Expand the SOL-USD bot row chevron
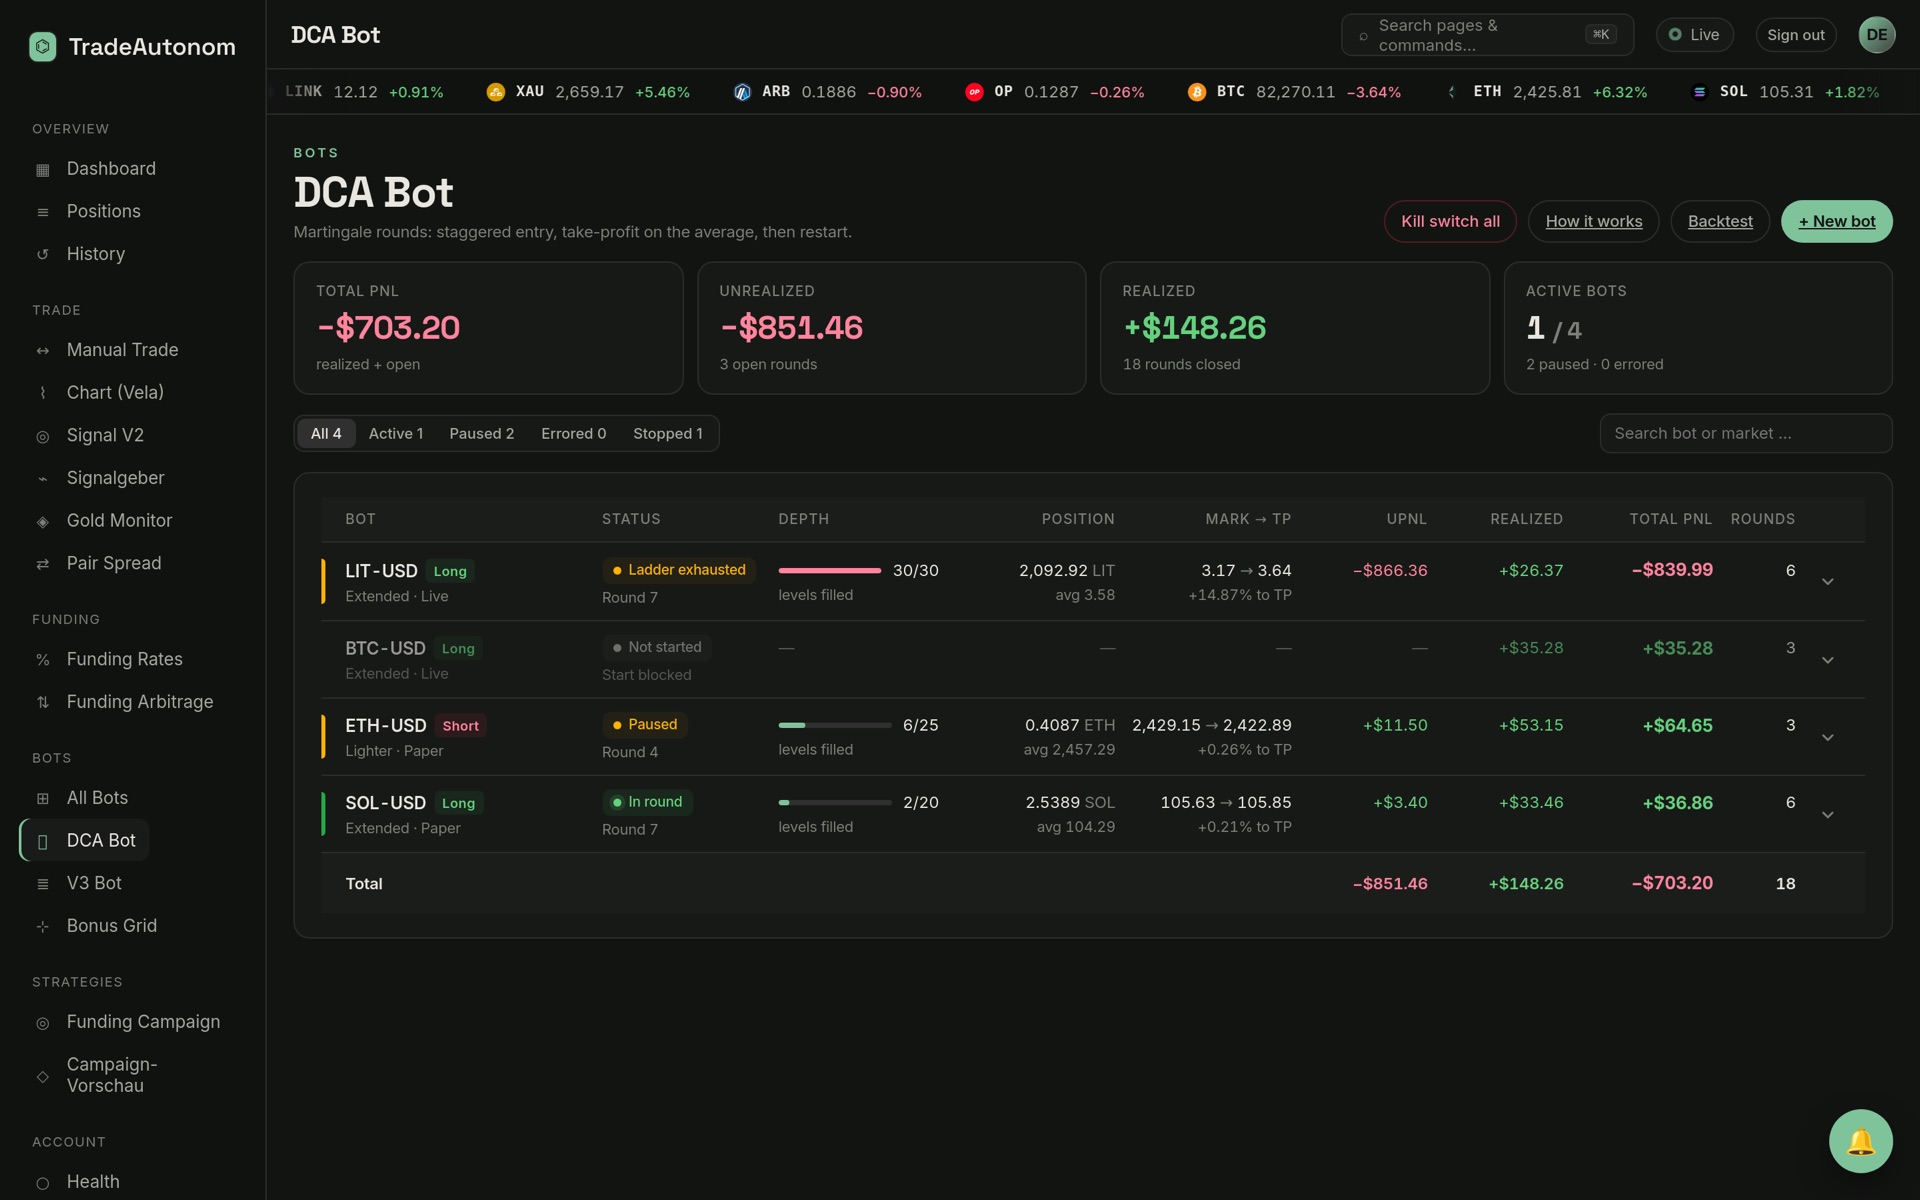Screen dimensions: 1920x1200 (1827, 815)
